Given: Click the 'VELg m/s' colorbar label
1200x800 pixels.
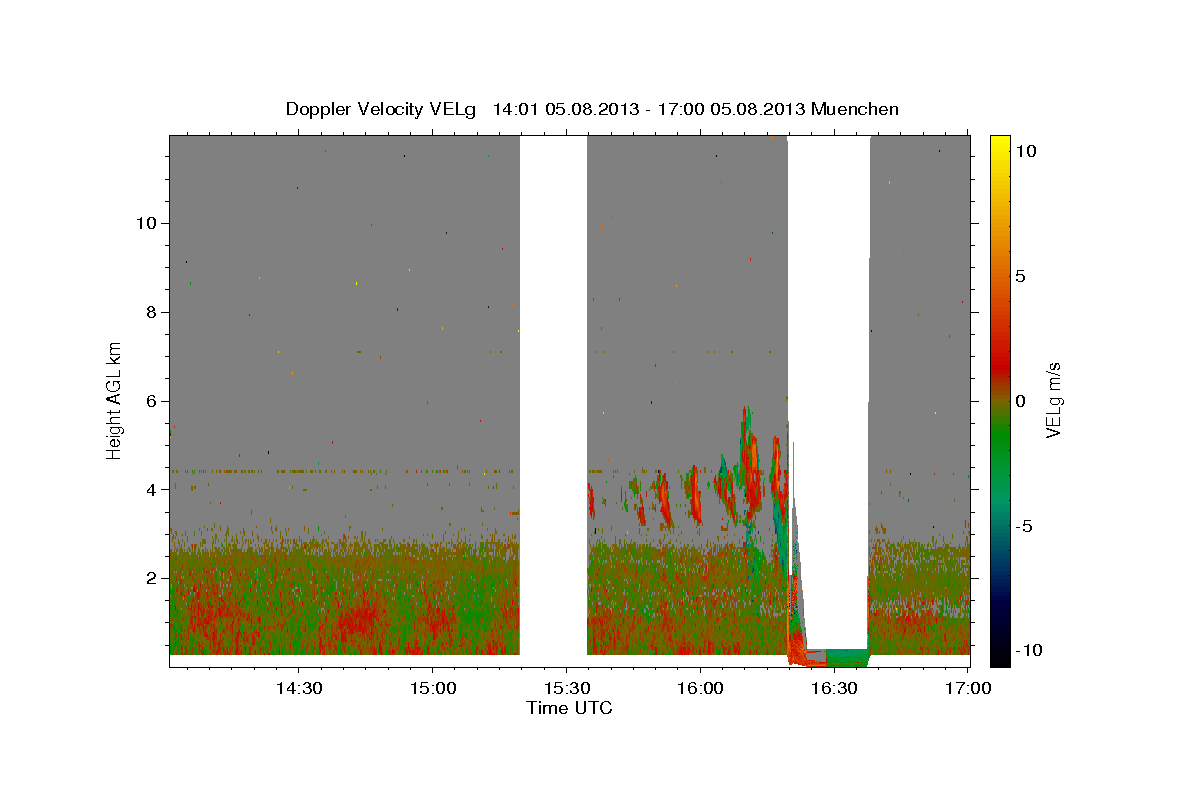Looking at the screenshot, I should tap(1053, 400).
